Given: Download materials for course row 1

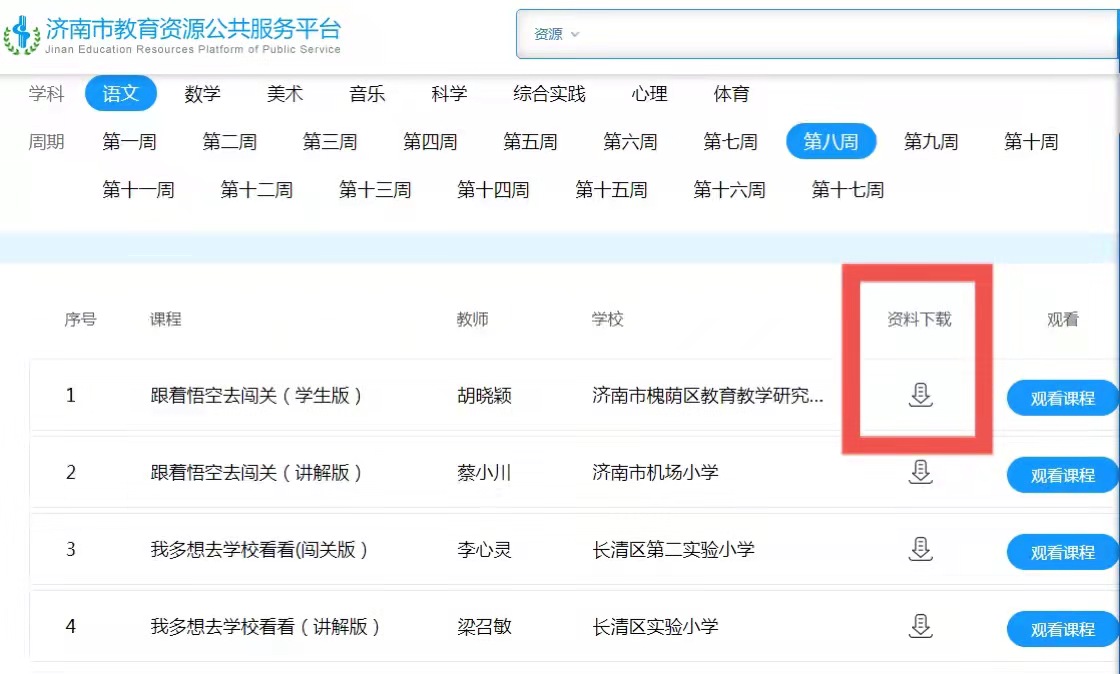Looking at the screenshot, I should pos(920,395).
